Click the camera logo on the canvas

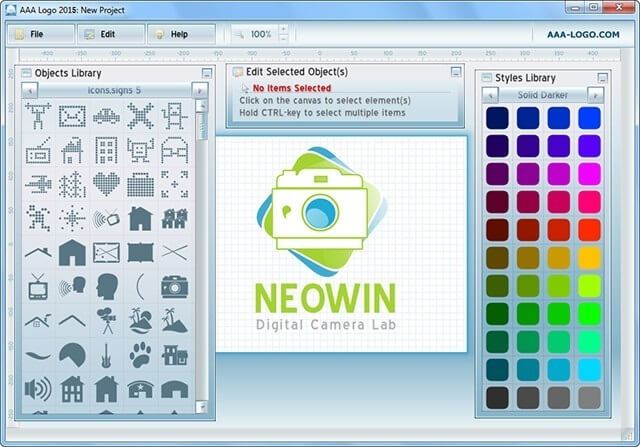(x=321, y=211)
